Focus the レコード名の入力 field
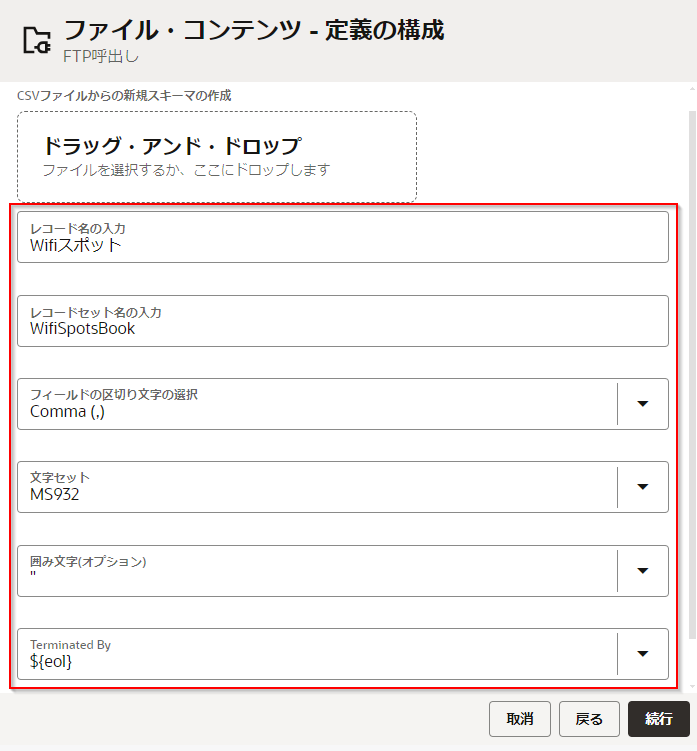 (342, 237)
